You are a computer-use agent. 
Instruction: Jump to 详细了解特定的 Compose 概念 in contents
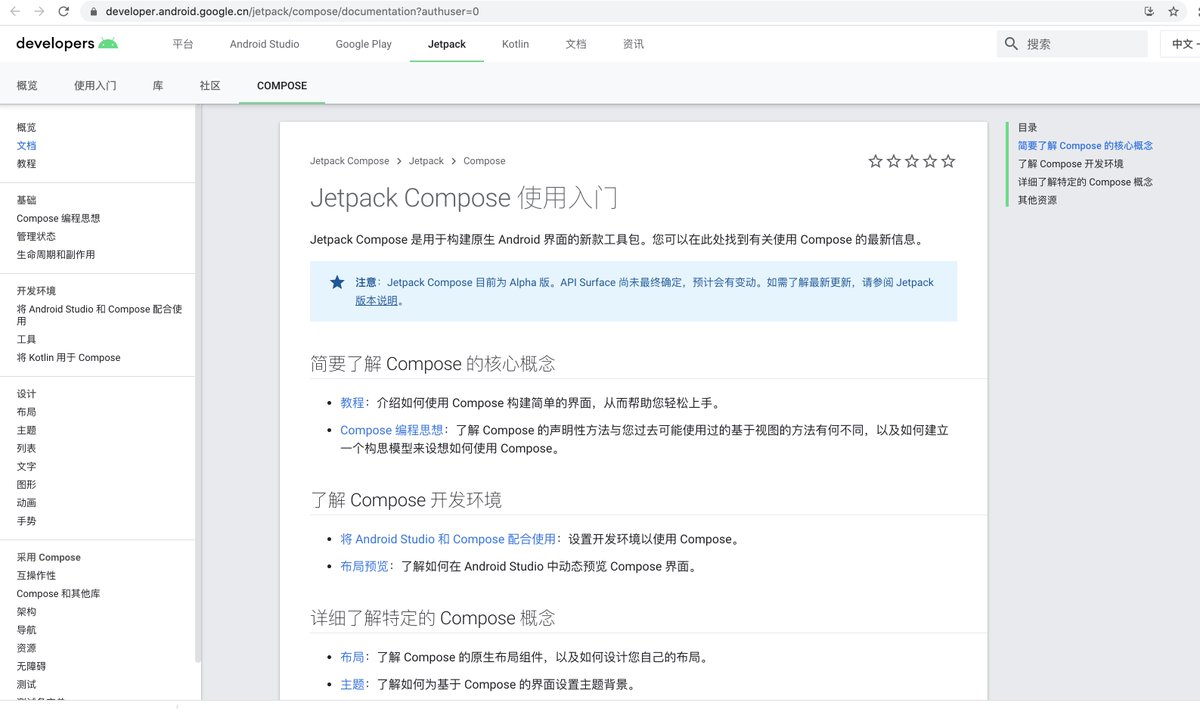[1085, 182]
